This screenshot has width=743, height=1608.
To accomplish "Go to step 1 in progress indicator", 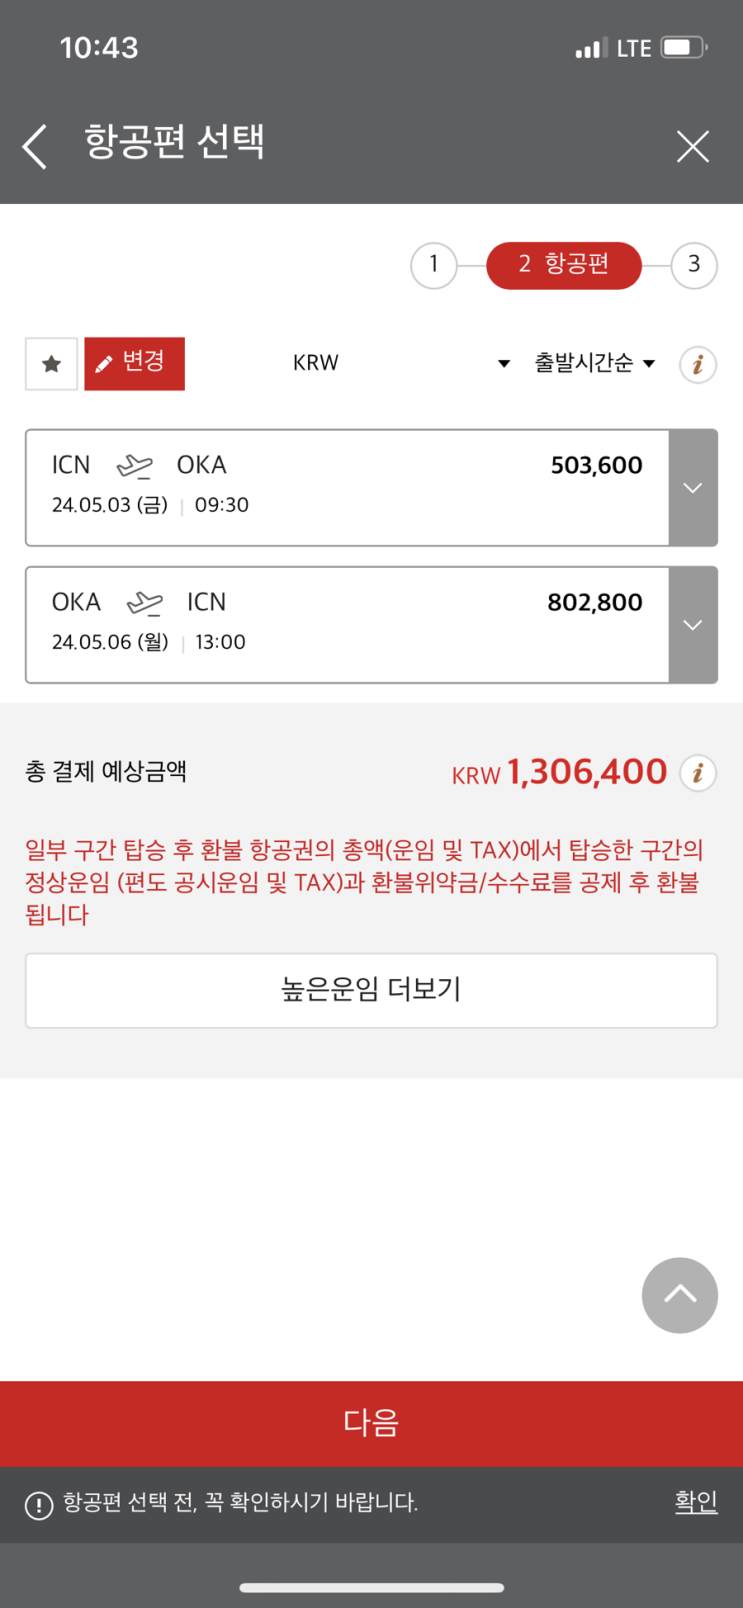I will tap(434, 265).
